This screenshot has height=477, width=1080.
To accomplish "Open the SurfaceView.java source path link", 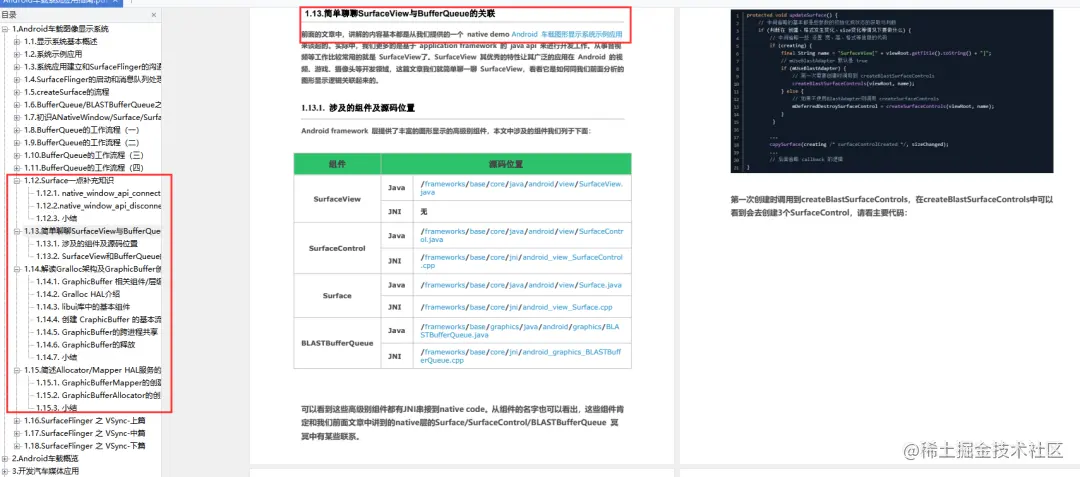I will pos(521,188).
